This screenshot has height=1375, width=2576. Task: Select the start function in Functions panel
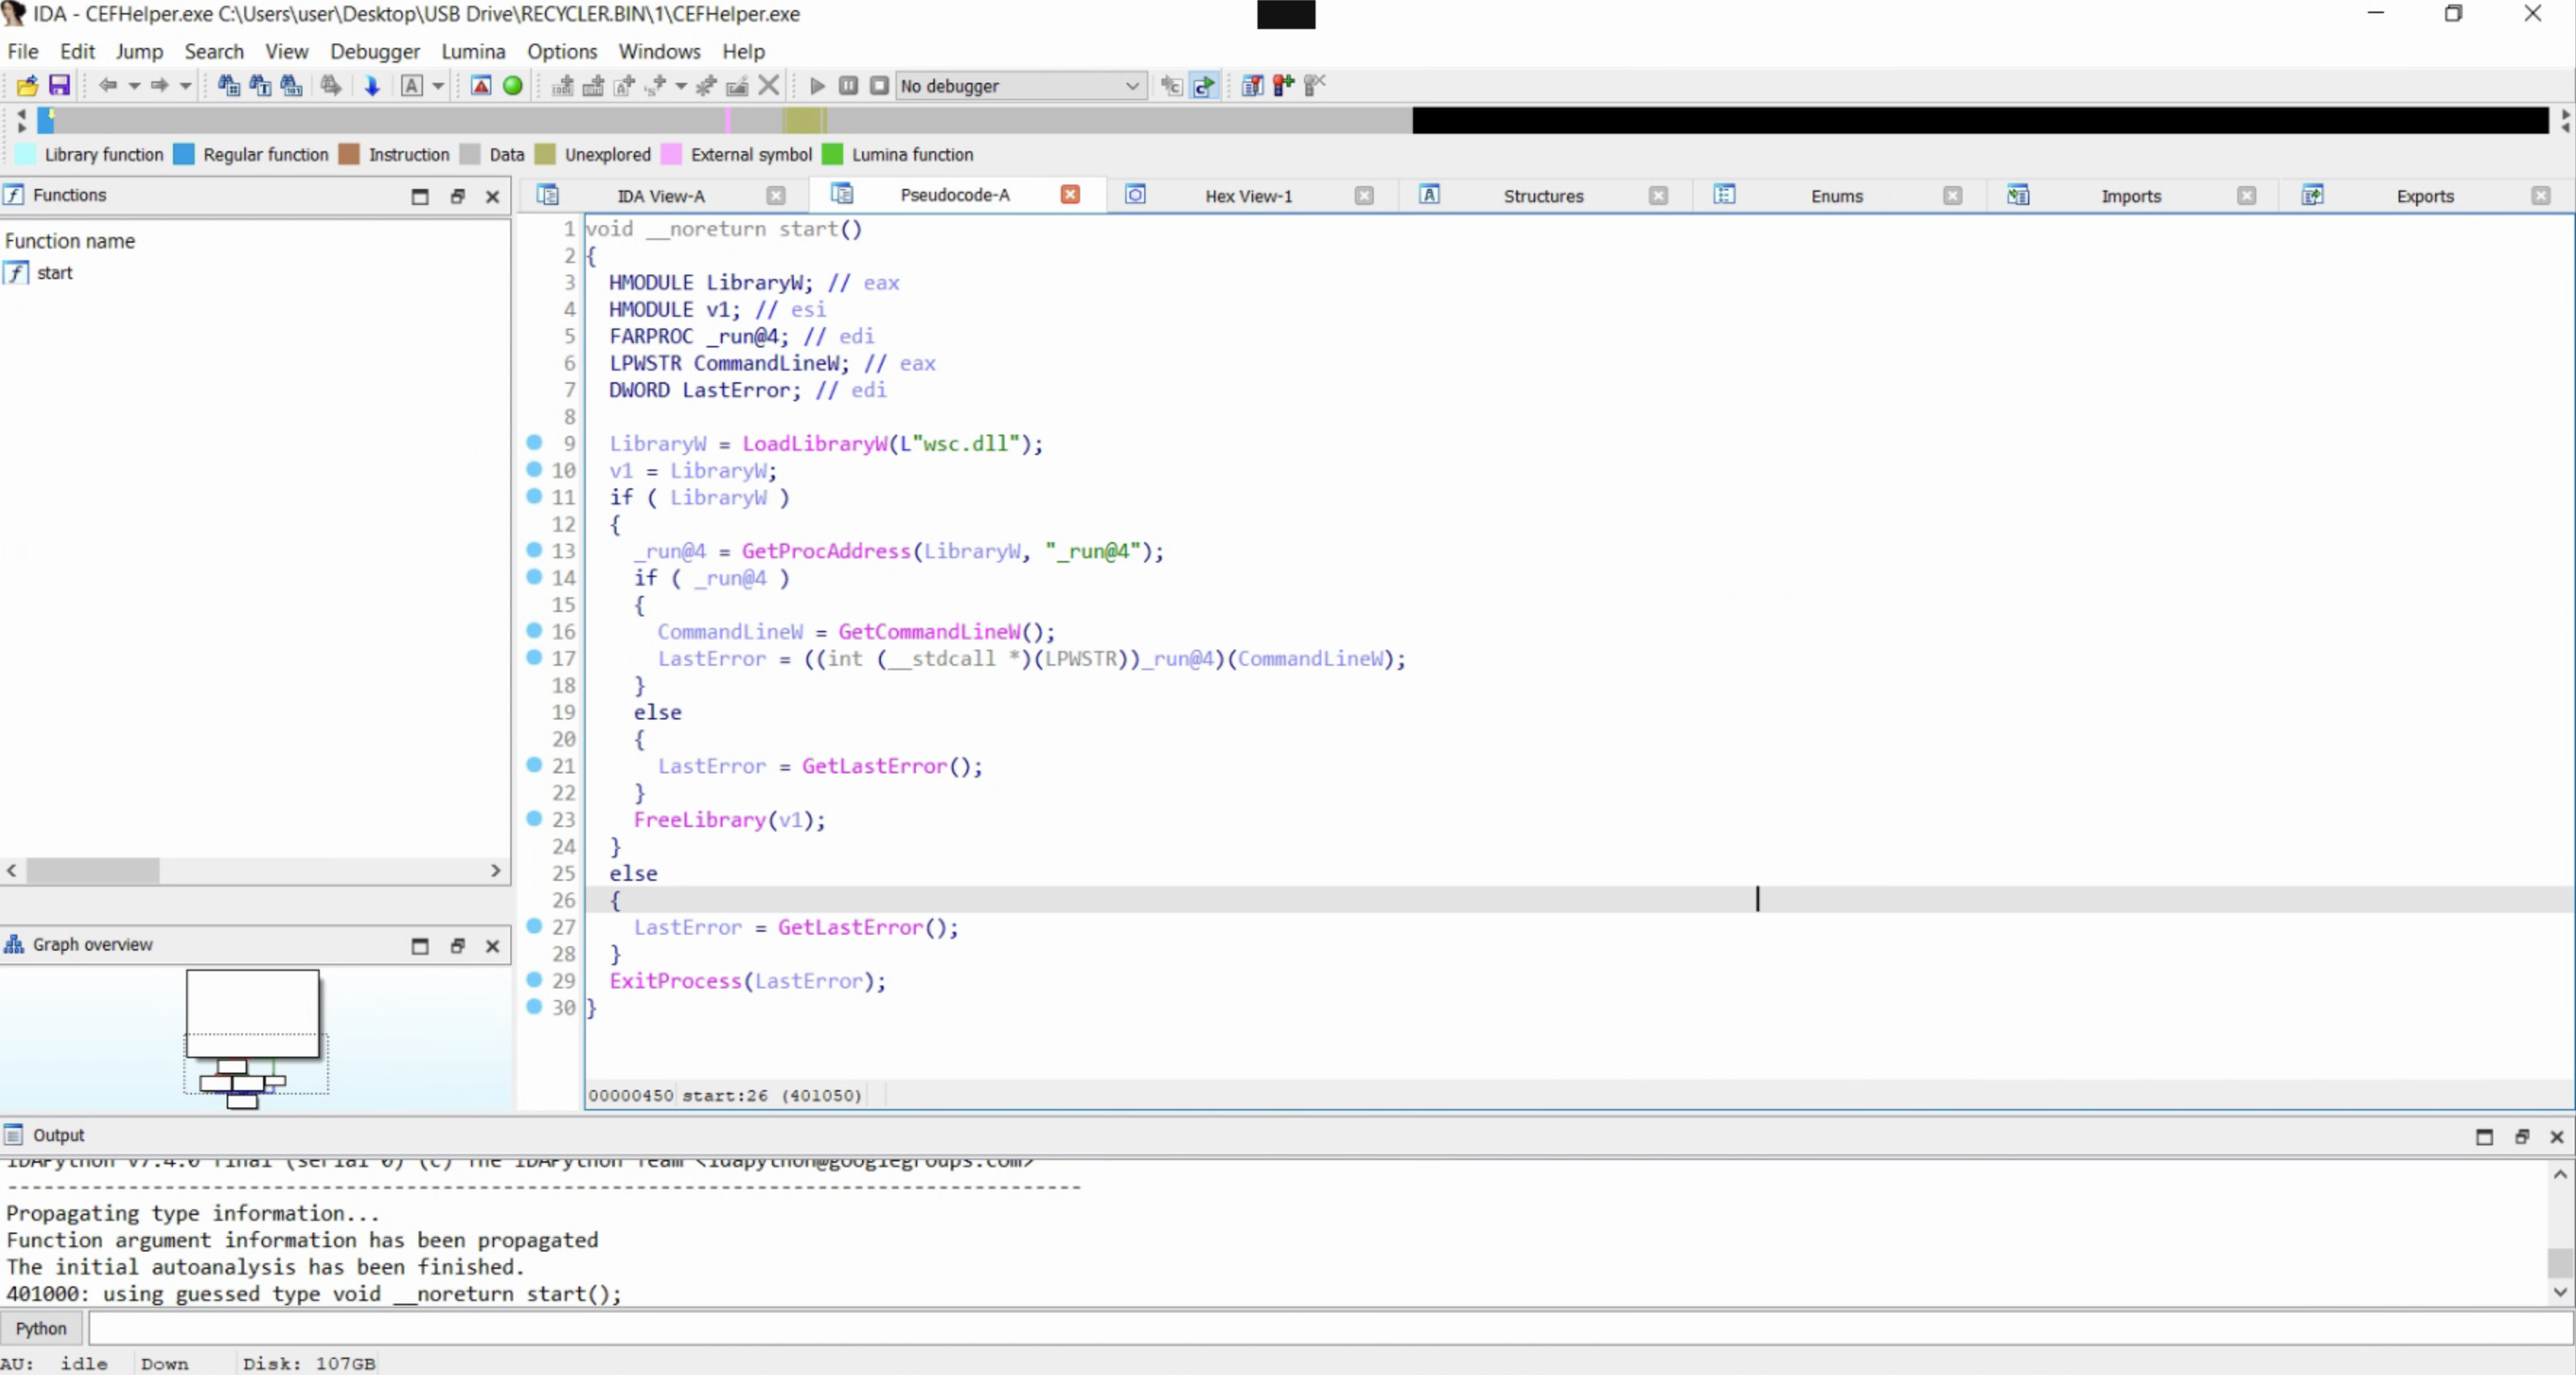56,272
